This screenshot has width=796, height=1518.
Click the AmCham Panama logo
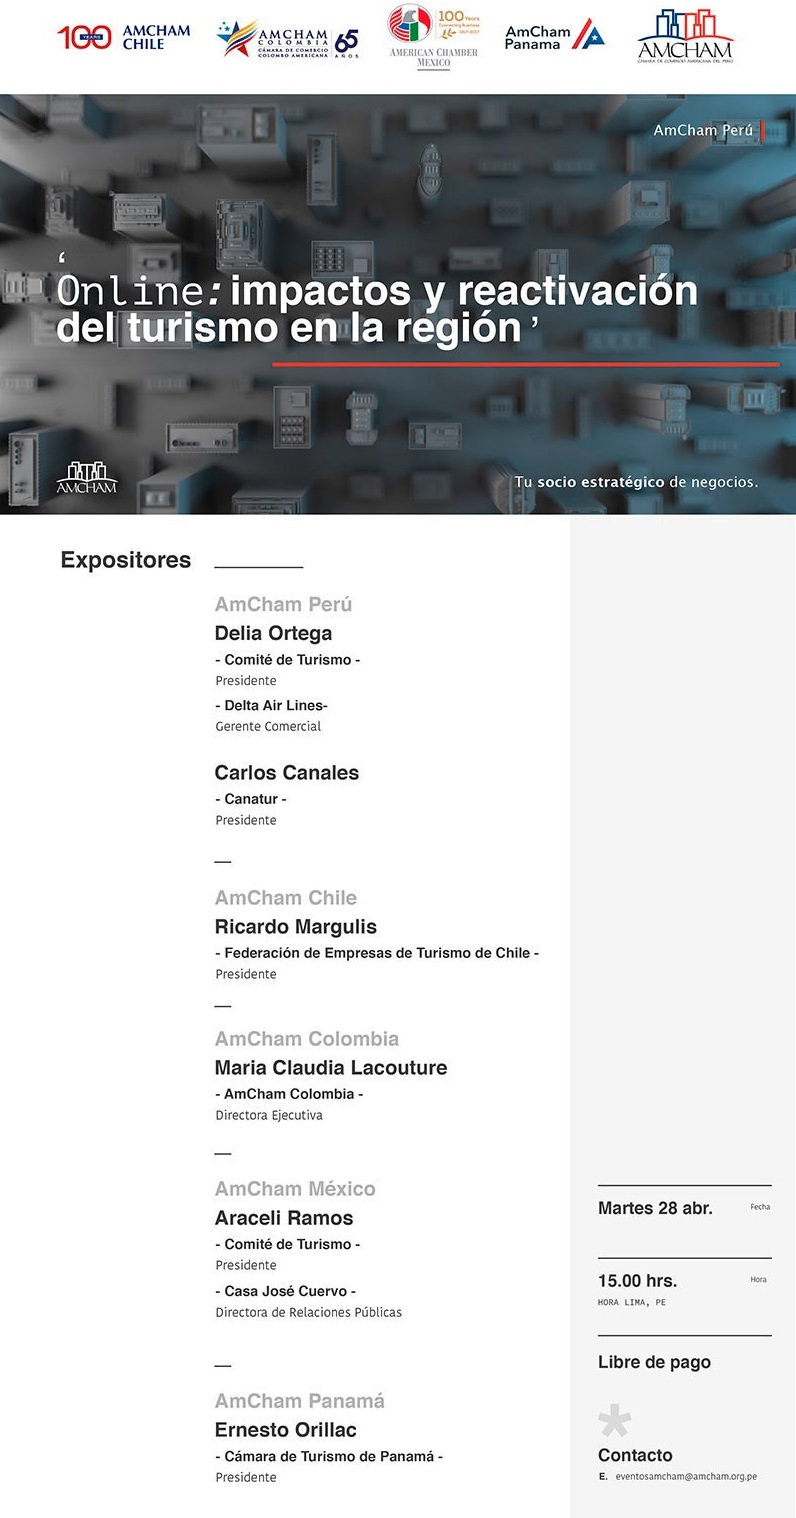click(x=554, y=37)
